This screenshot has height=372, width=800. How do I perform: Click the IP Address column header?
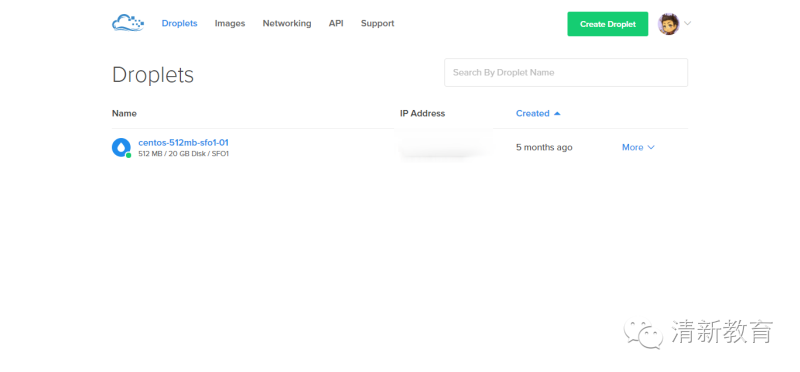tap(422, 113)
